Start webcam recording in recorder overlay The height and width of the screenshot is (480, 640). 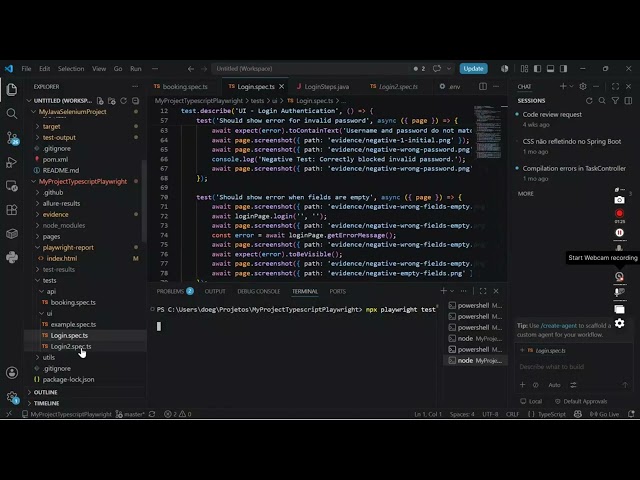pyautogui.click(x=619, y=276)
